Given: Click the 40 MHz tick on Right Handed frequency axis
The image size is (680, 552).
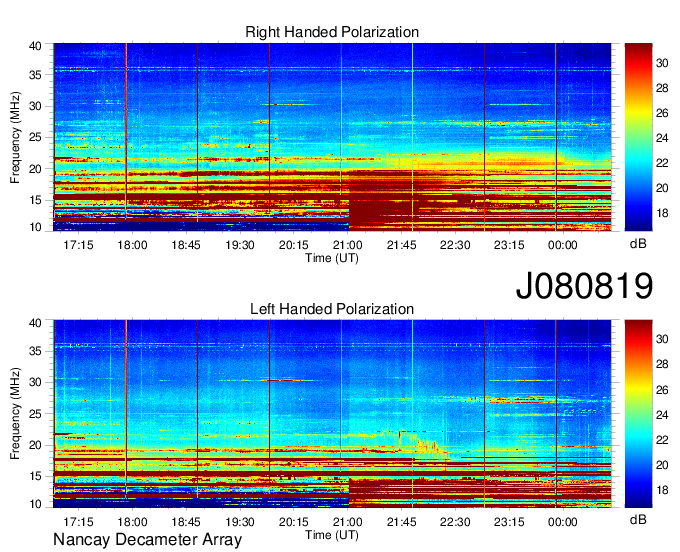Looking at the screenshot, I should [35, 46].
